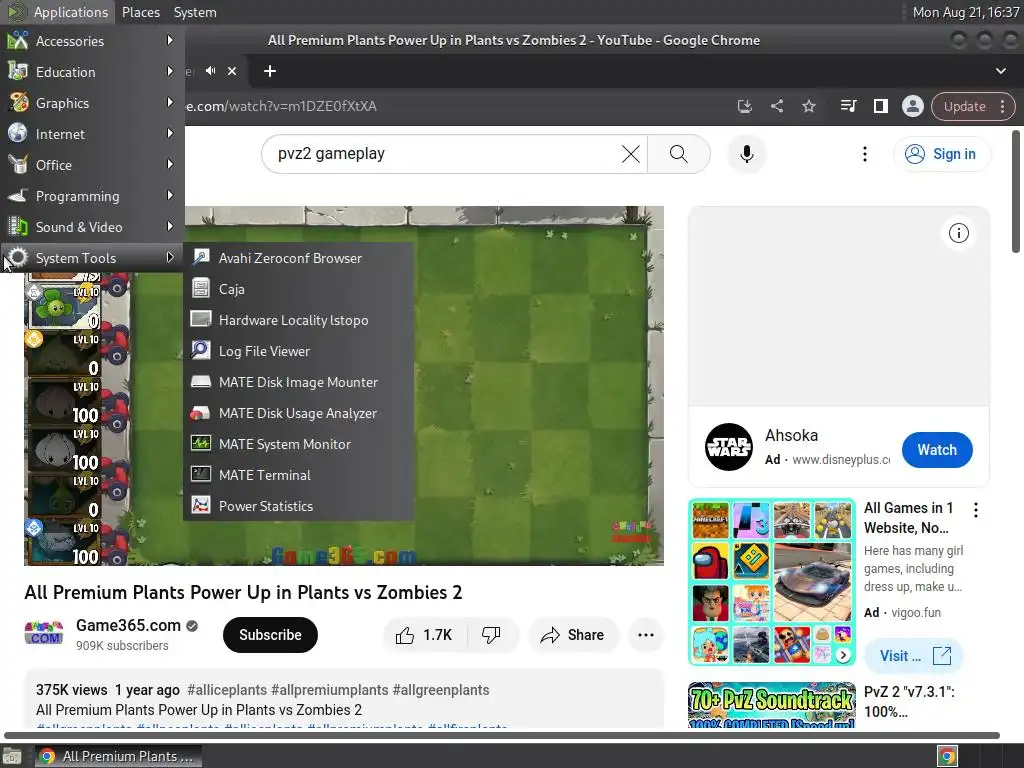Search with voice microphone button

746,154
